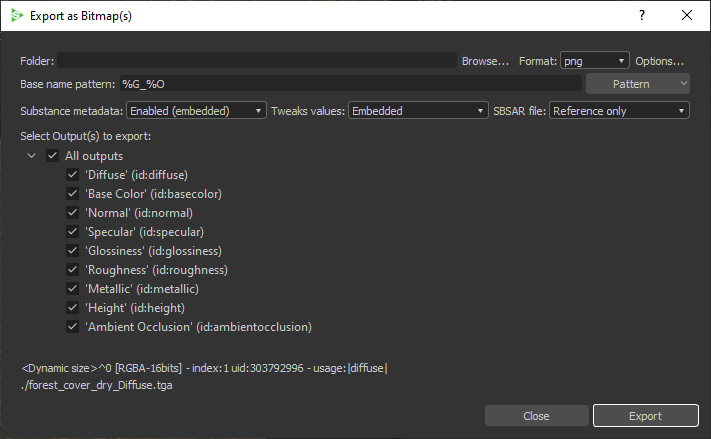Click the Substance Designer logo icon
The height and width of the screenshot is (439, 711).
17,16
